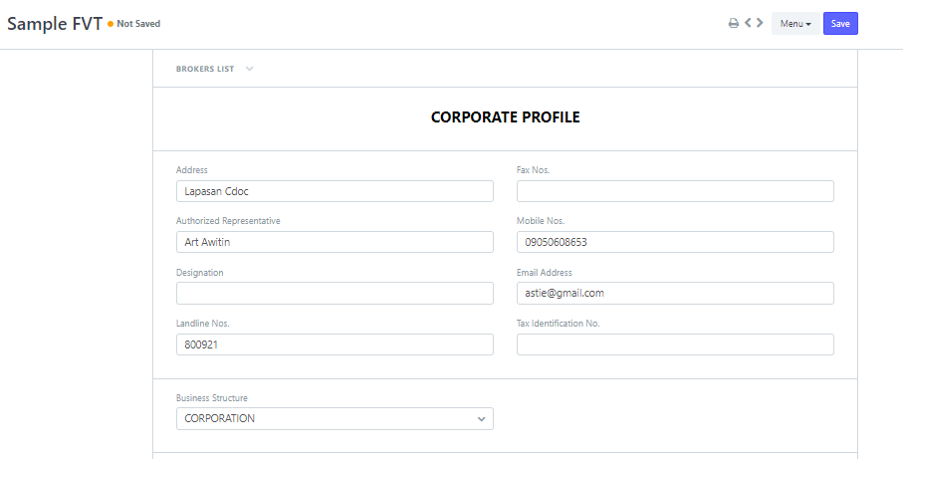
Task: Click the print icon
Action: [x=733, y=24]
